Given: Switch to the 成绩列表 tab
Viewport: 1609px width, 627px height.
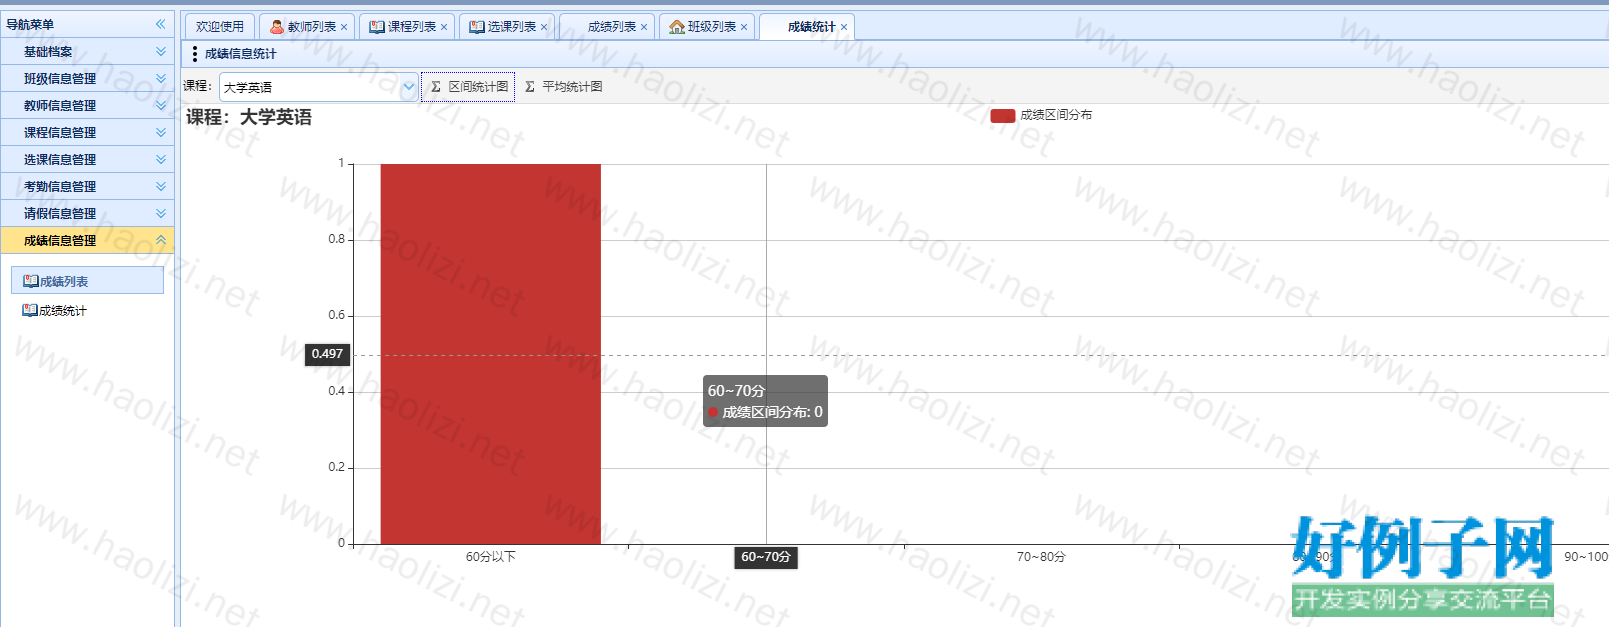Looking at the screenshot, I should [611, 27].
